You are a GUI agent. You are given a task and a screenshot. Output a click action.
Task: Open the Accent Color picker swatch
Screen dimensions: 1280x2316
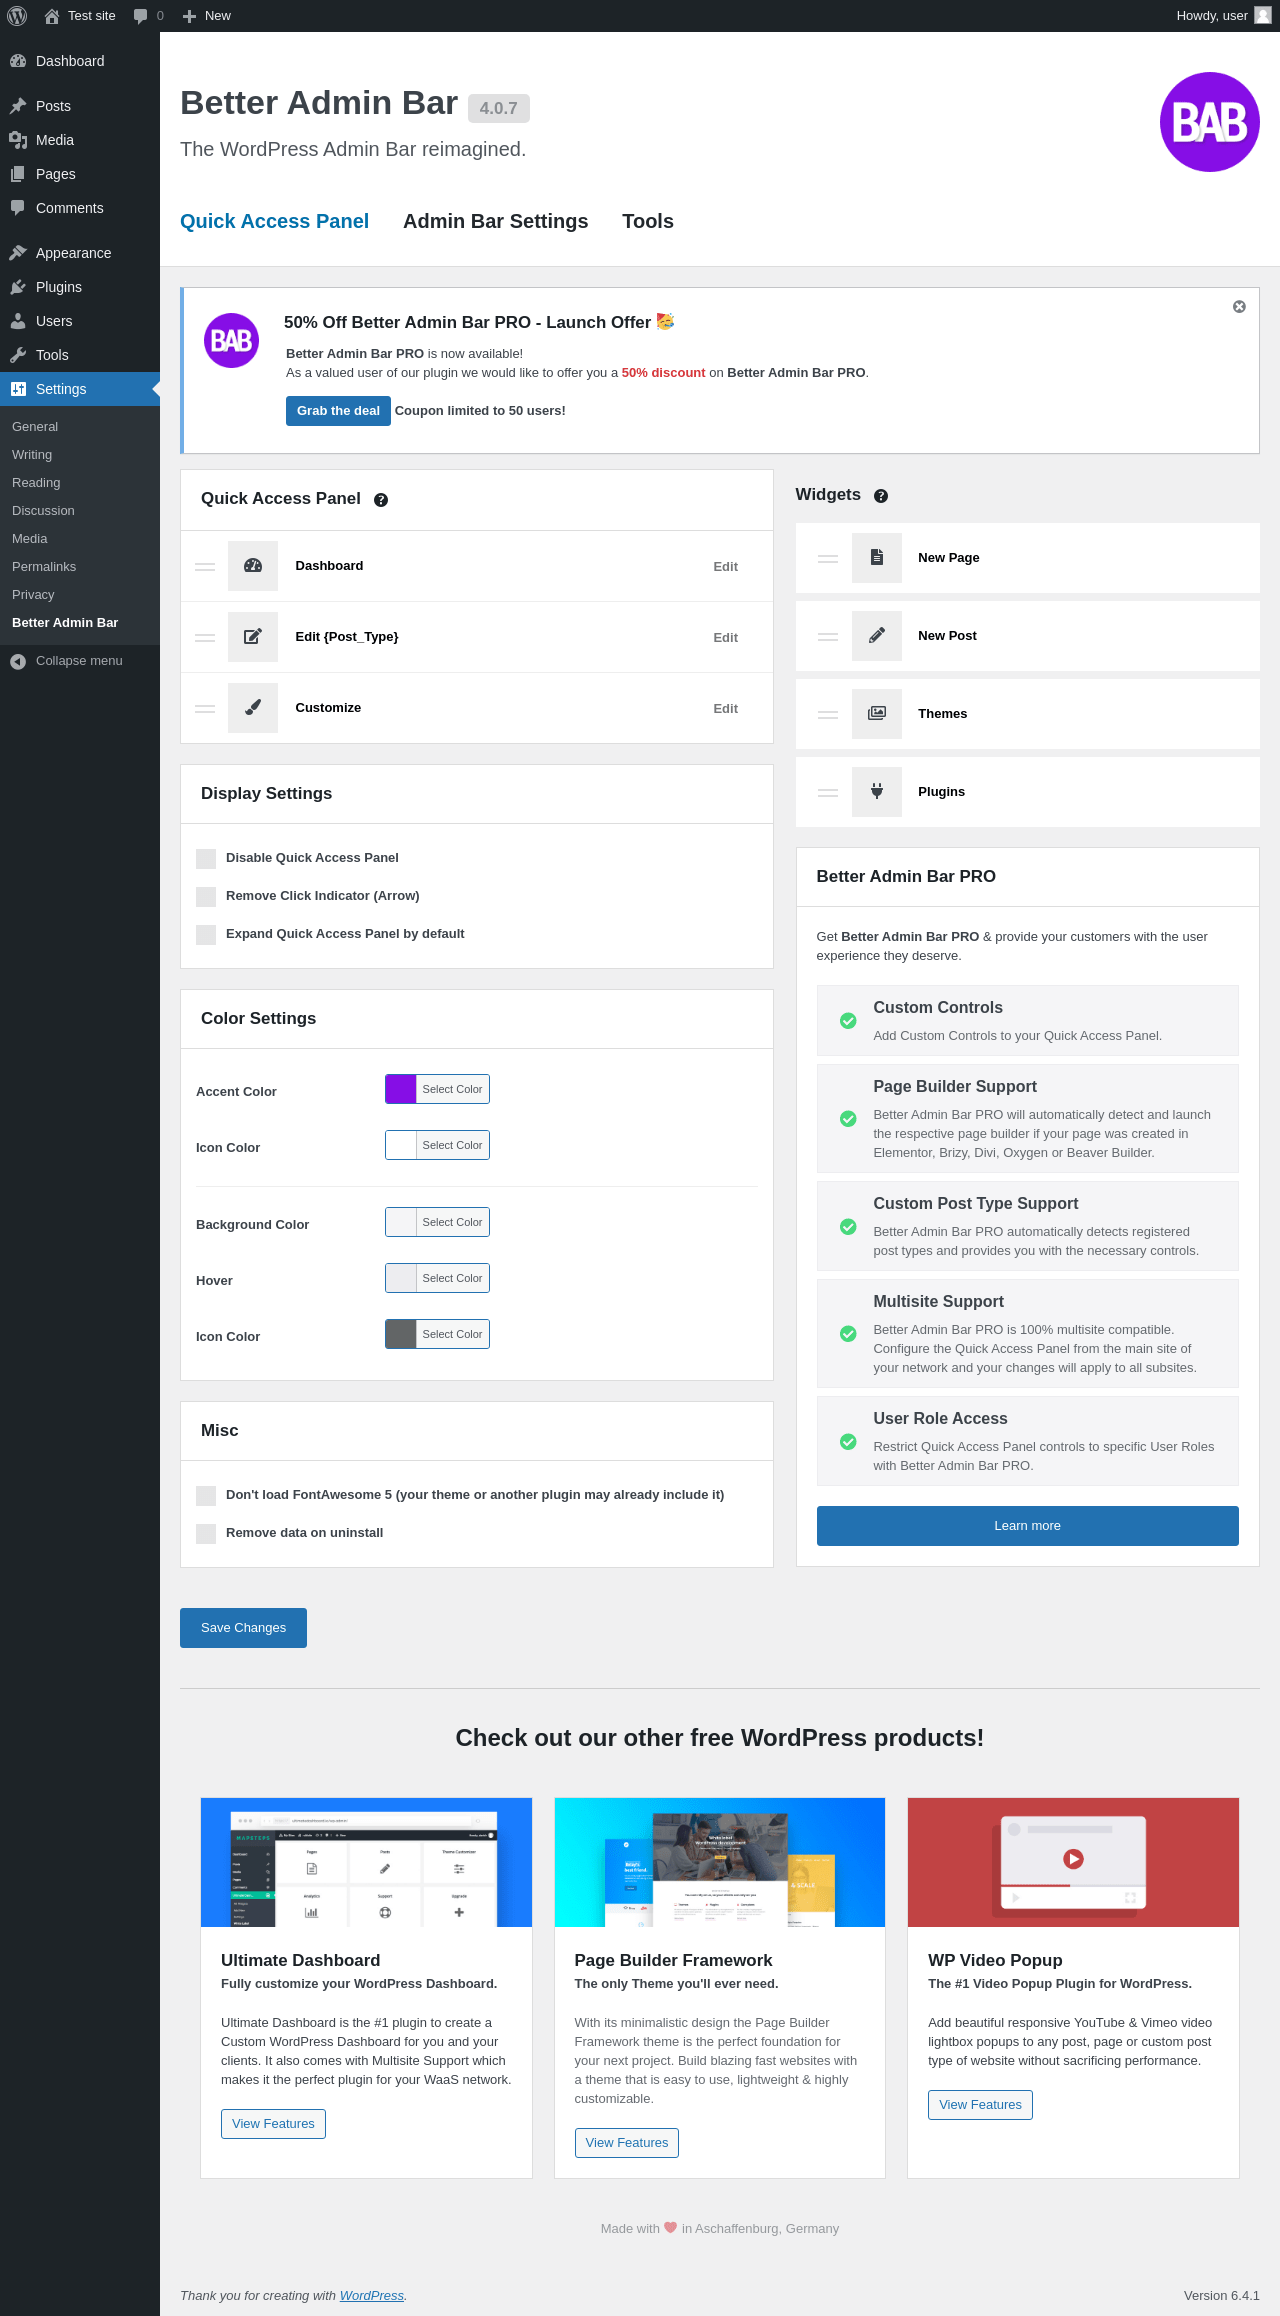pyautogui.click(x=401, y=1089)
